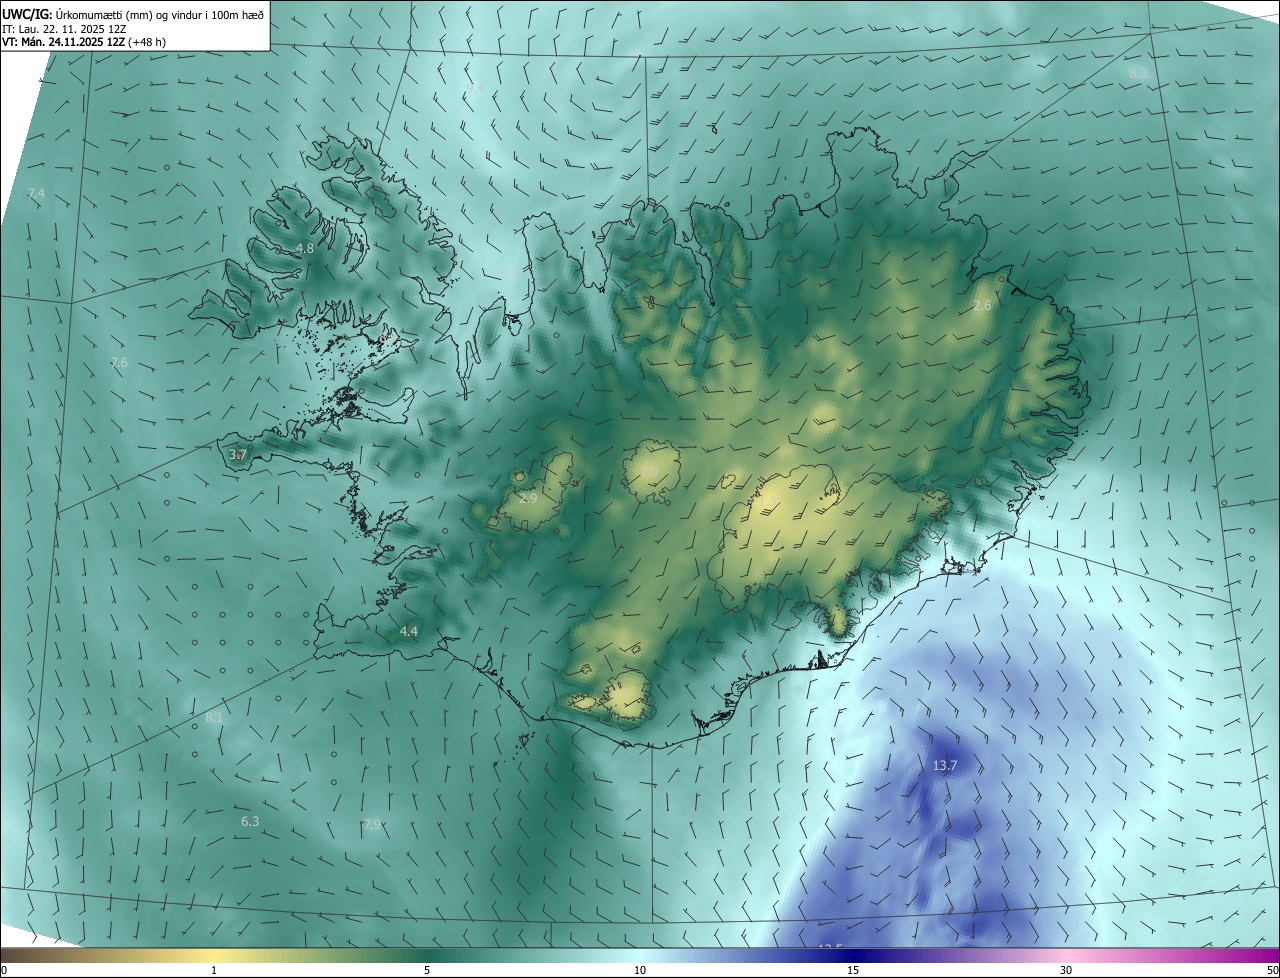Click the faint 9.1 value in Húnaflói bay
Image resolution: width=1280 pixels, height=978 pixels.
point(510,272)
